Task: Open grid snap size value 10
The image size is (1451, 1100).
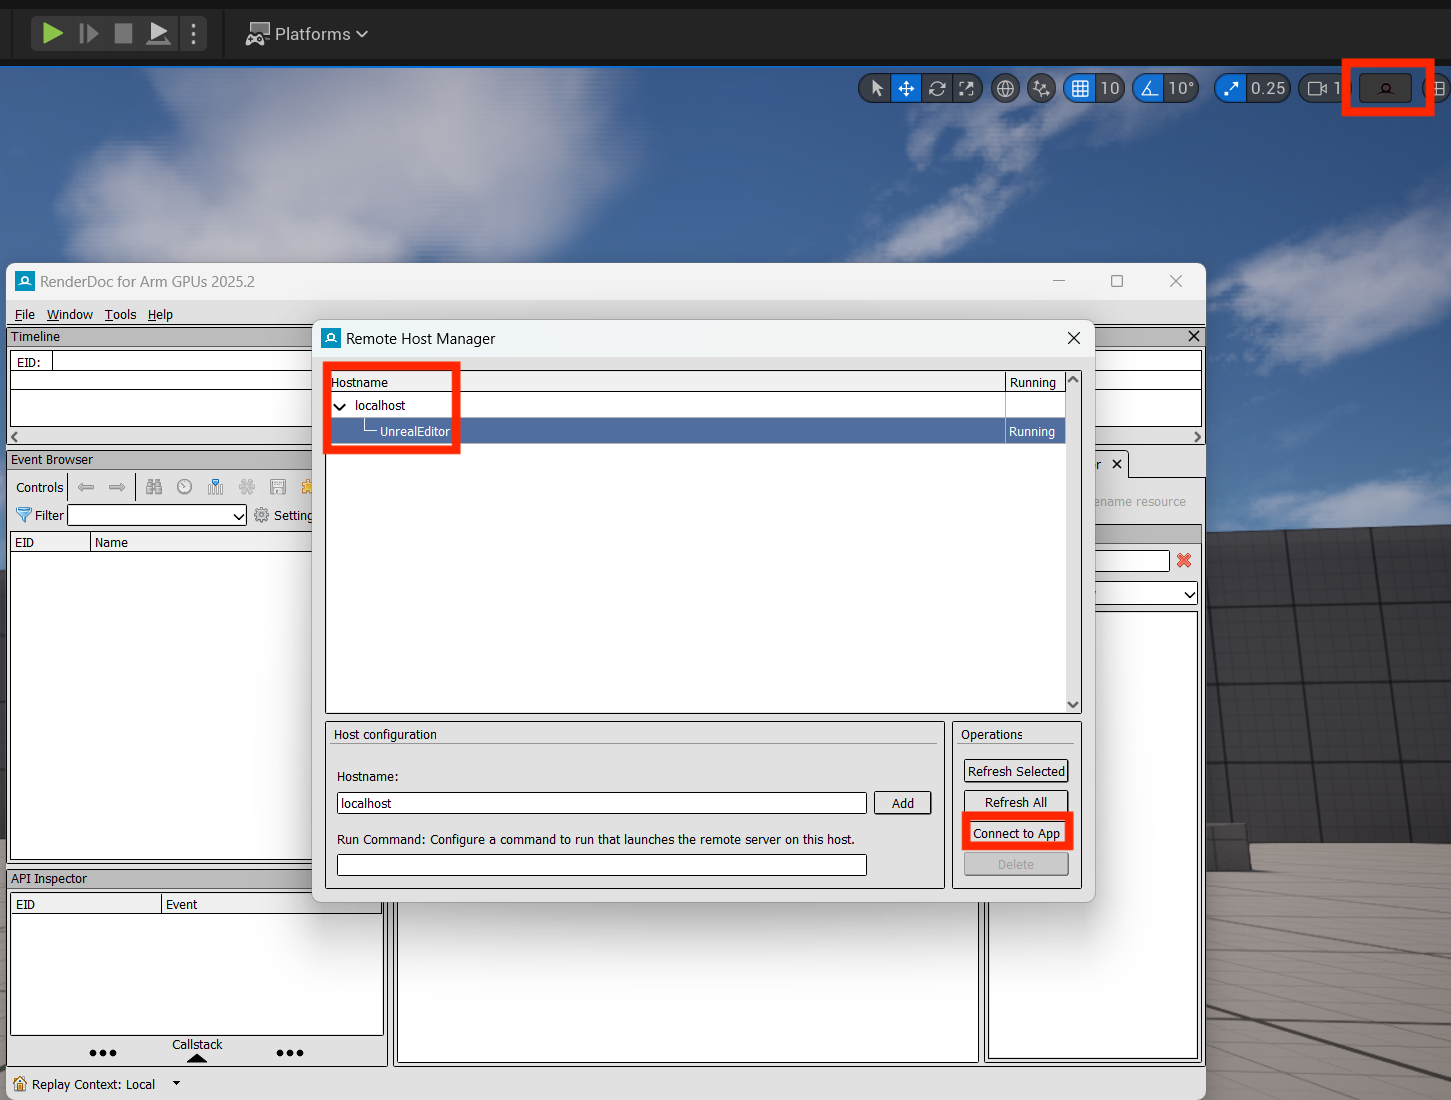Action: point(1110,88)
